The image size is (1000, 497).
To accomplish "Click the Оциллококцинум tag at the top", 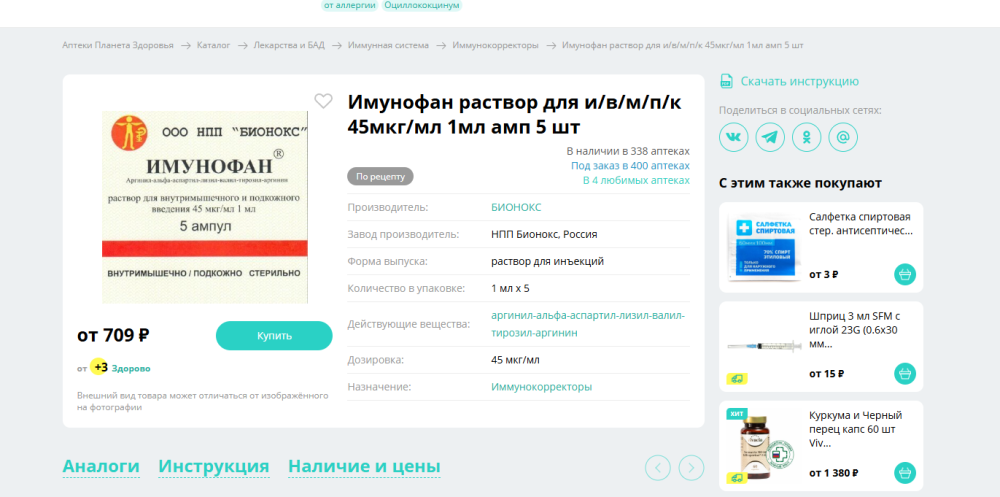I will (422, 6).
